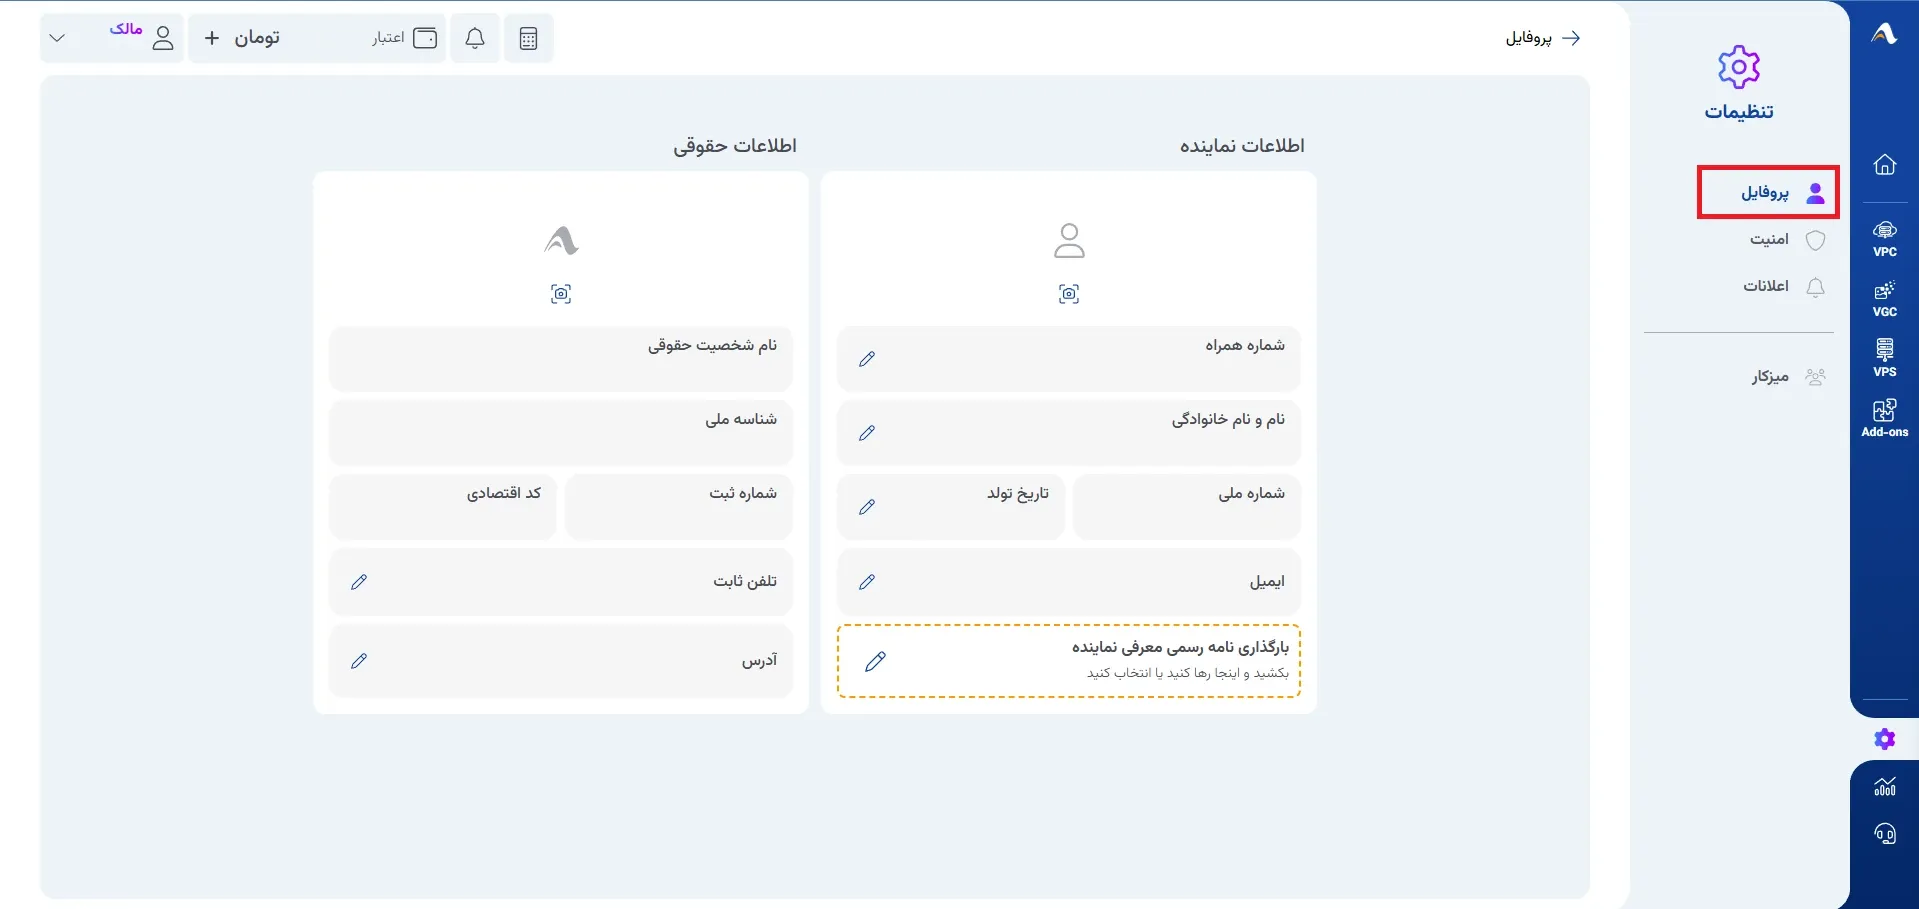Click the Arvan logo at the top of the sidebar
The height and width of the screenshot is (909, 1919).
(x=1884, y=34)
